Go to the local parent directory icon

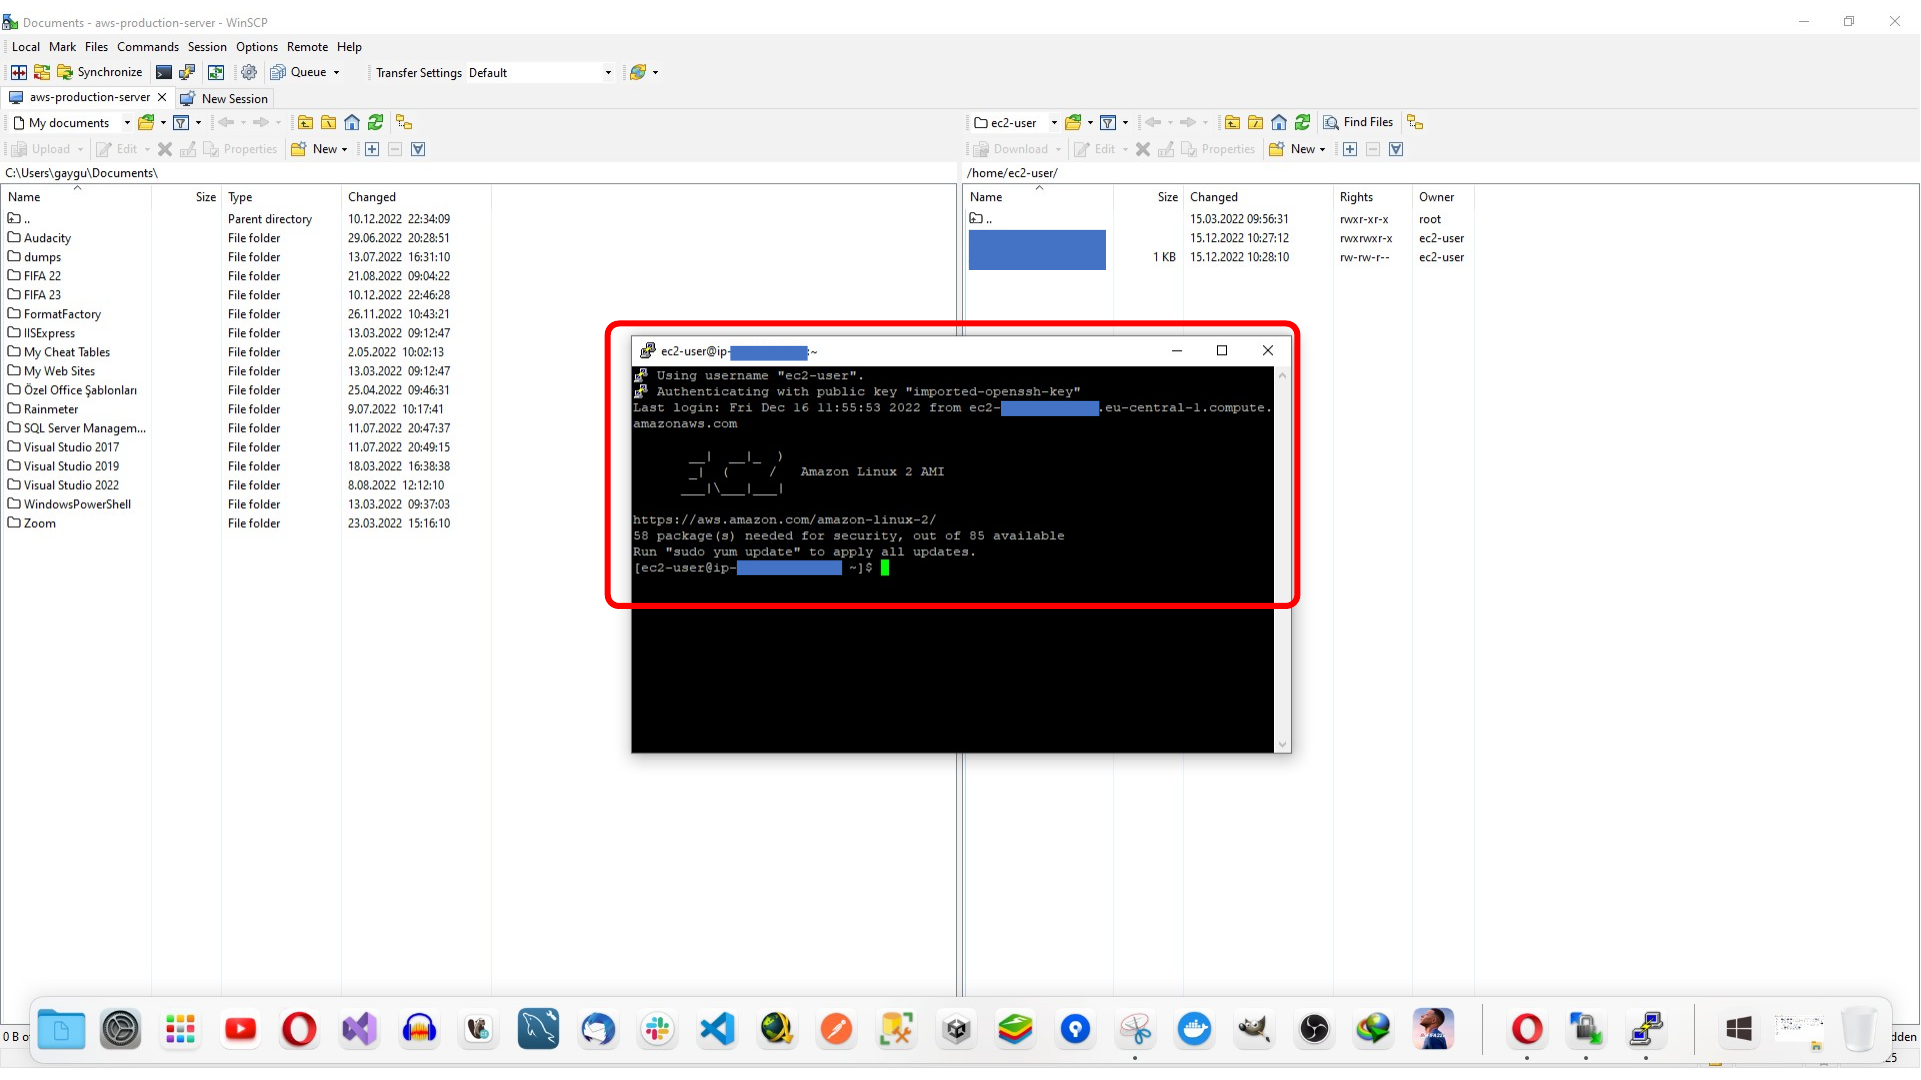(305, 122)
